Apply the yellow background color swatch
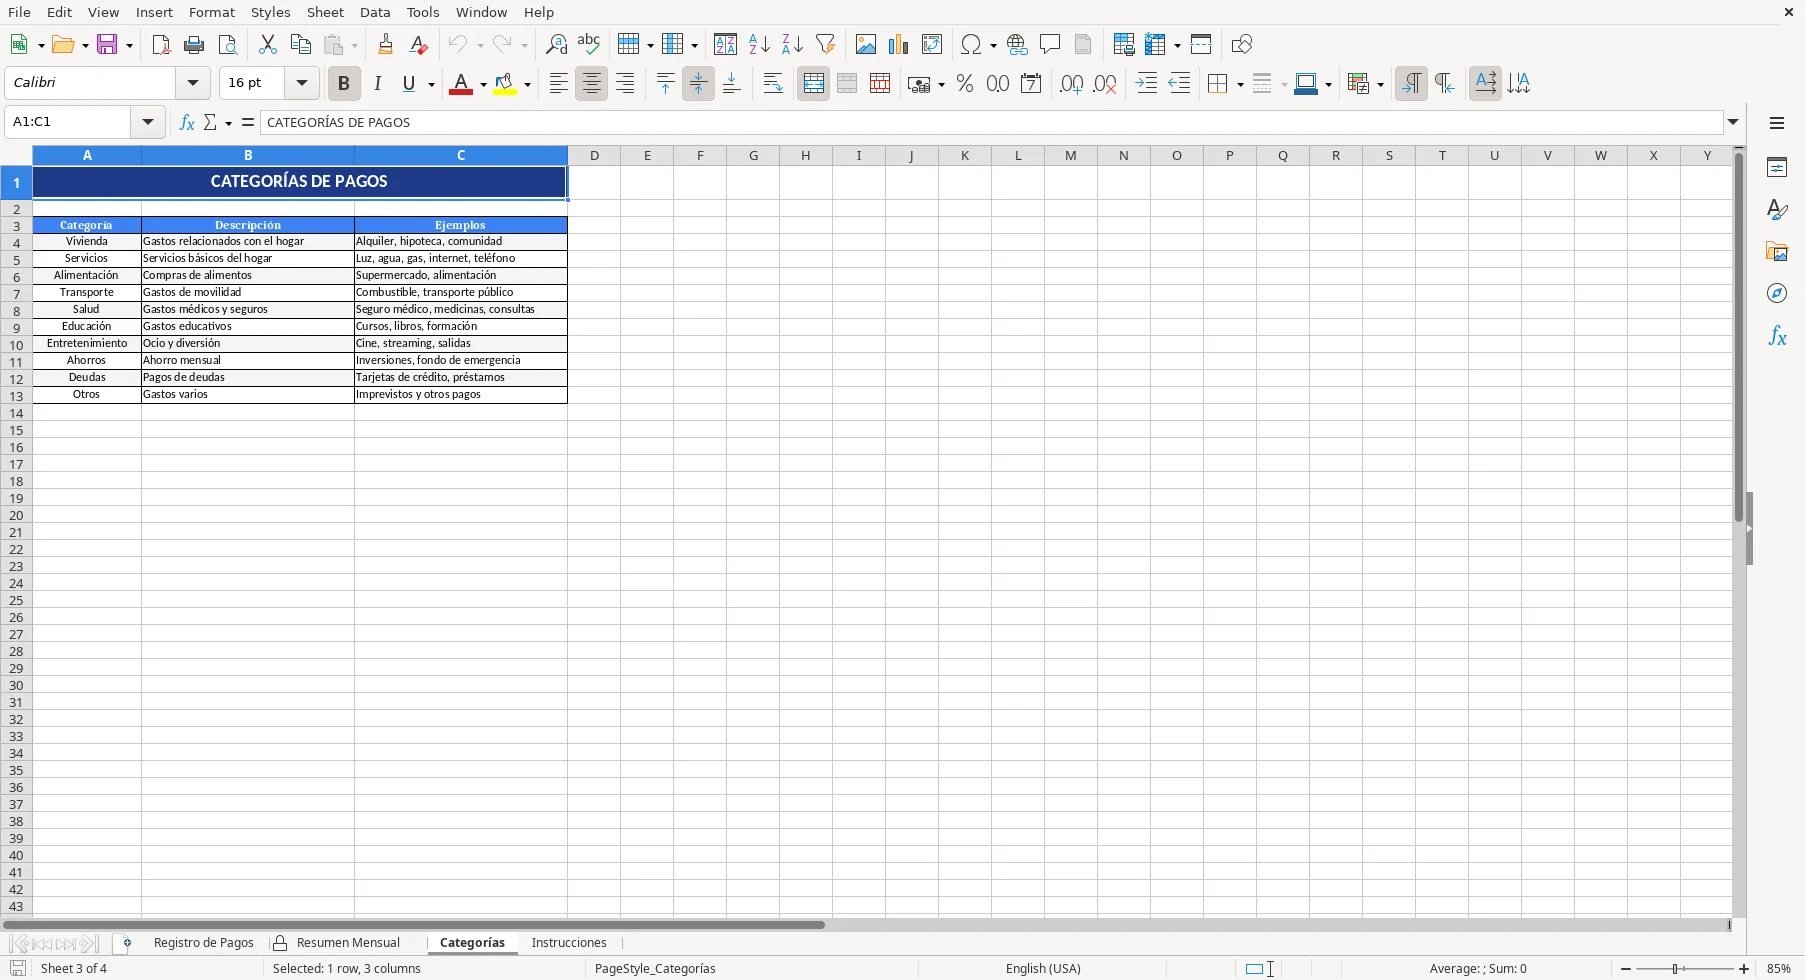1805x980 pixels. click(x=505, y=83)
